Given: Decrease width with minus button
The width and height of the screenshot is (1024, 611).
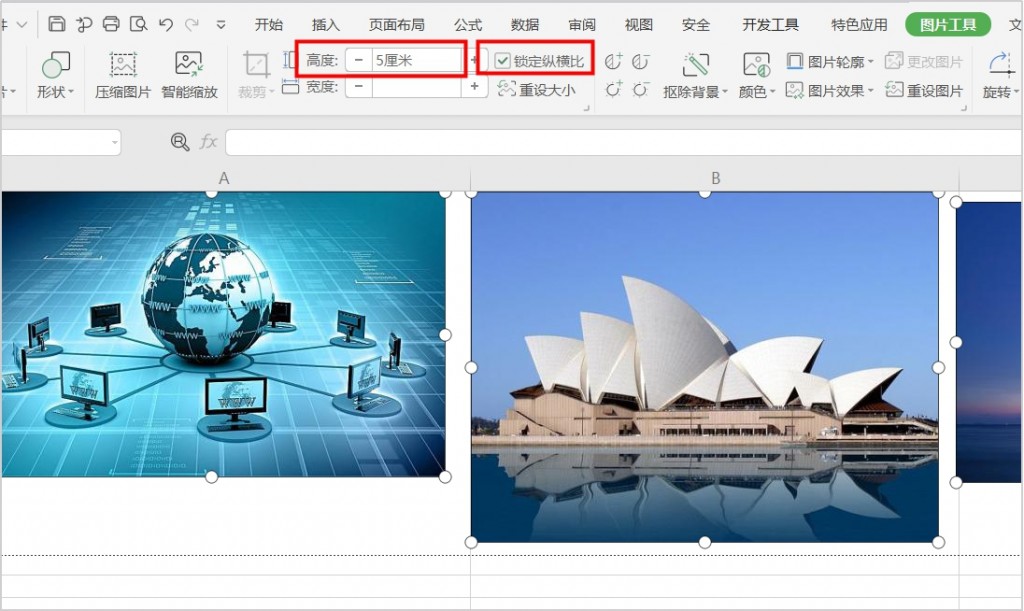Looking at the screenshot, I should (359, 86).
